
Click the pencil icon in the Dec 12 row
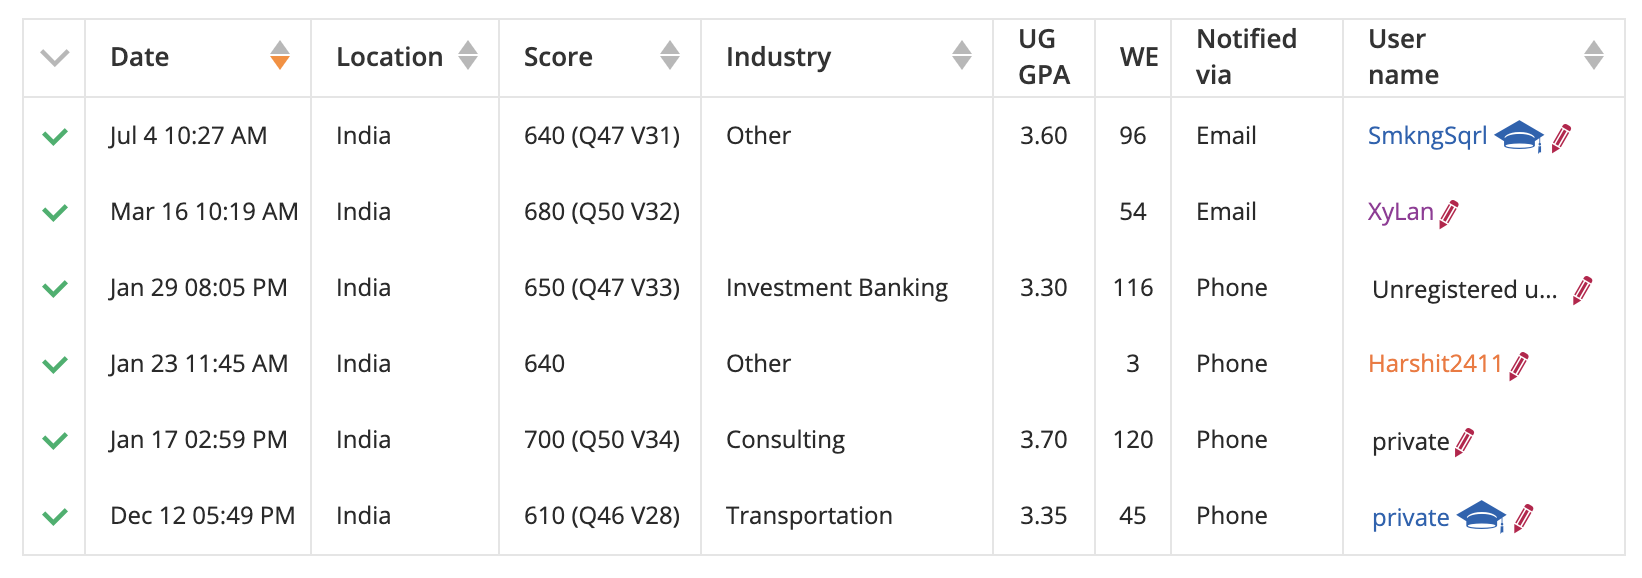click(1524, 517)
